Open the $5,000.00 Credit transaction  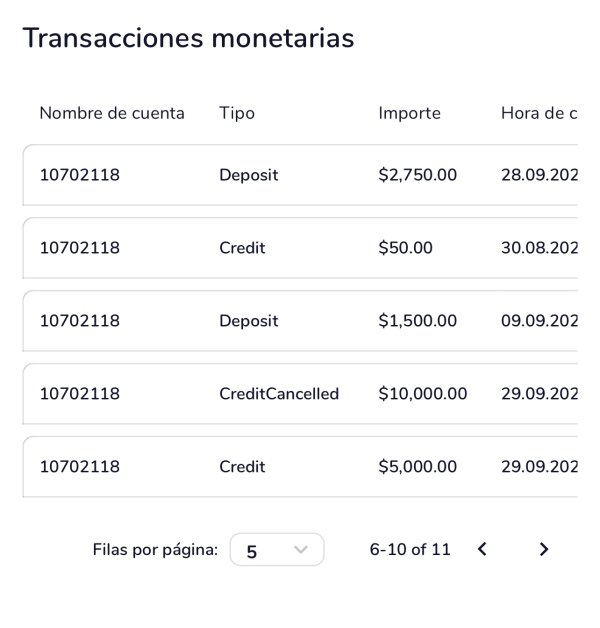(x=300, y=467)
